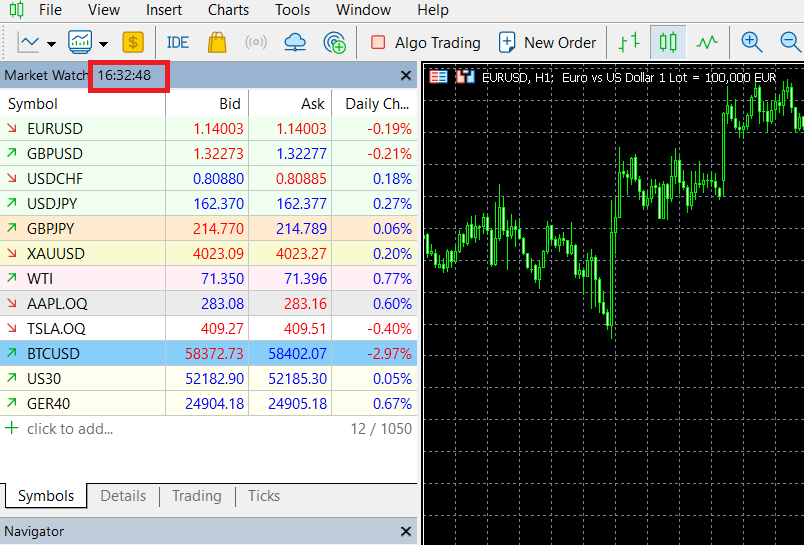The image size is (804, 545).
Task: Open the Tools menu
Action: coord(292,10)
